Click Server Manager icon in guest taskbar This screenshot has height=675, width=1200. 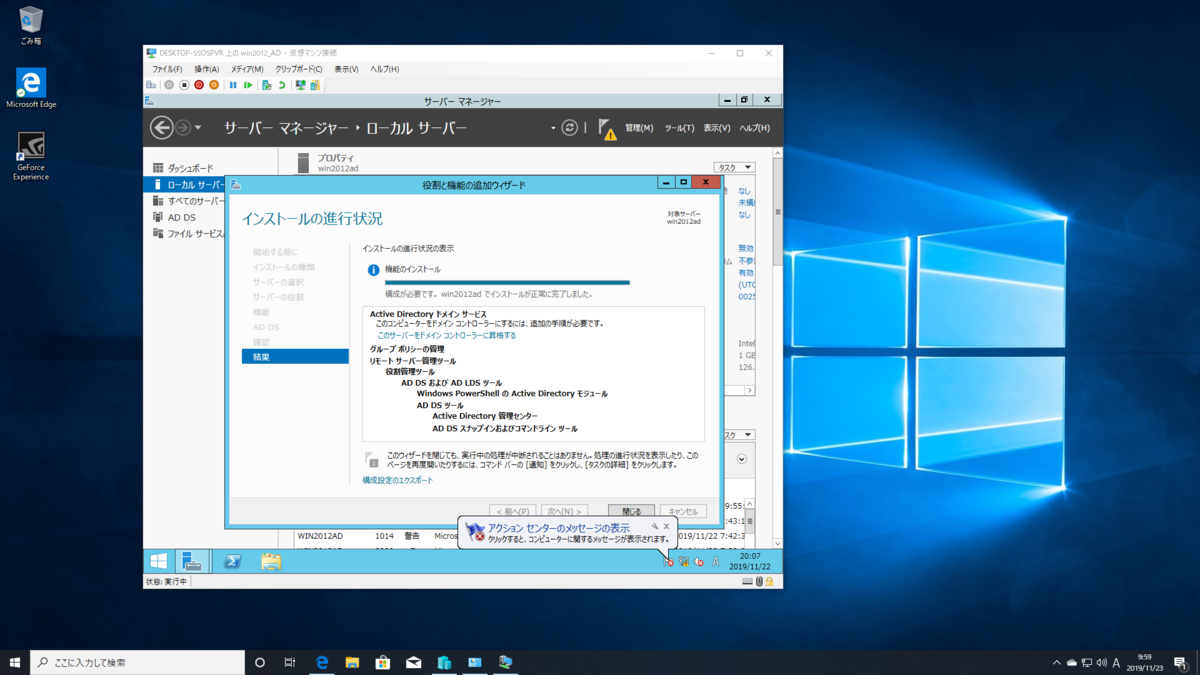tap(192, 562)
